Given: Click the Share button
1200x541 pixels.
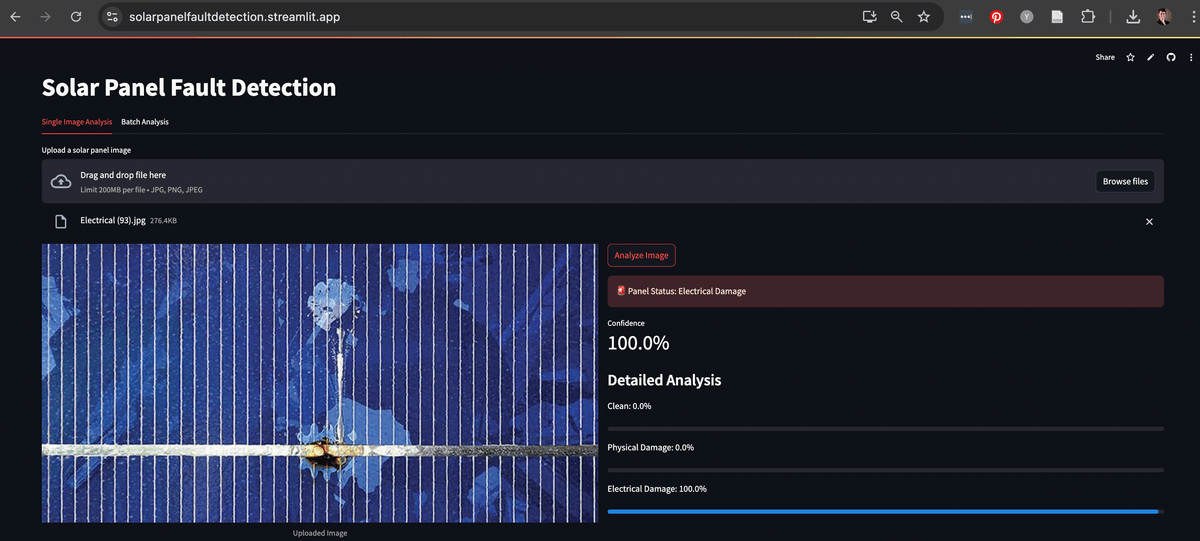Looking at the screenshot, I should (x=1105, y=57).
